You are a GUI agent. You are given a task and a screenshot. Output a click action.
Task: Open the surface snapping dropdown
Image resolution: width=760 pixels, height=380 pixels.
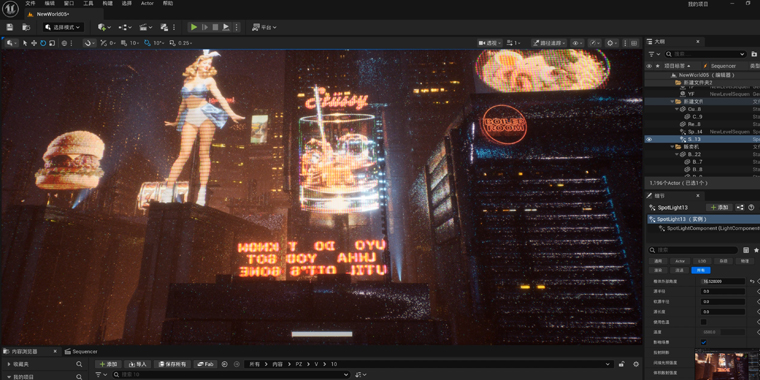90,43
